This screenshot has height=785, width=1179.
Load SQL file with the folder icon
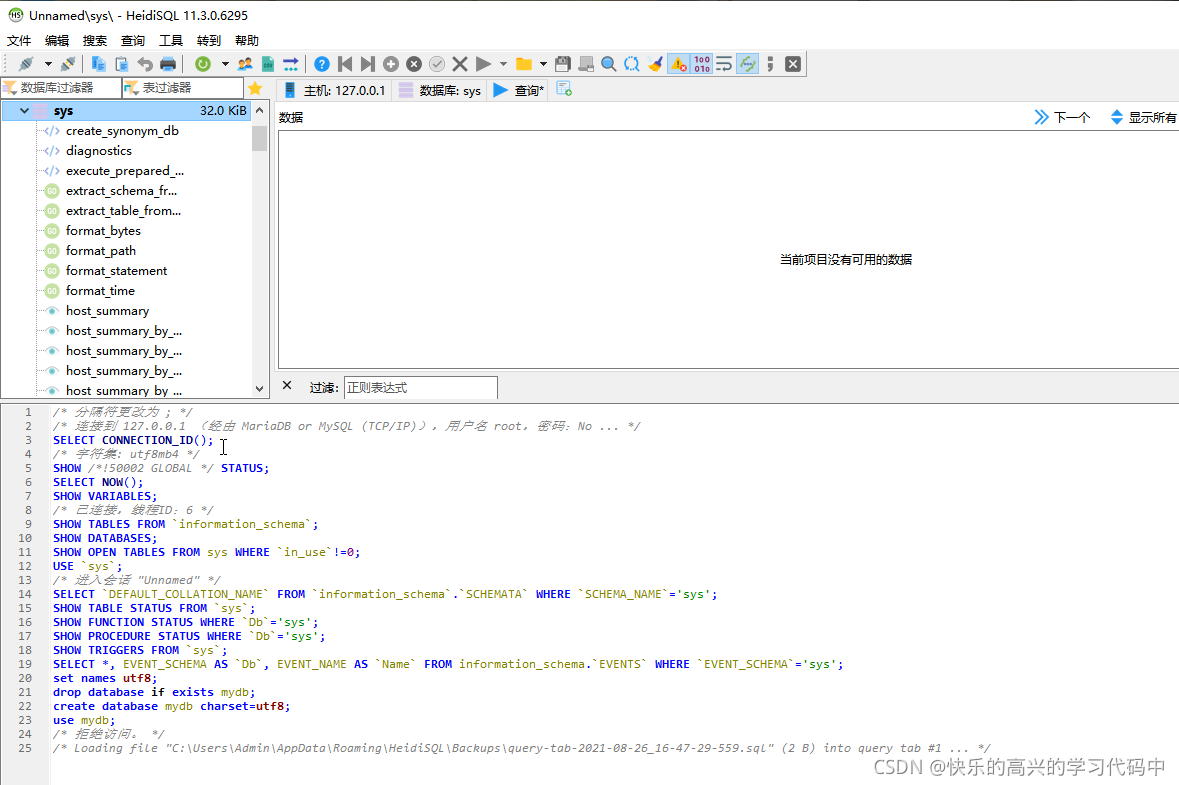coord(524,64)
